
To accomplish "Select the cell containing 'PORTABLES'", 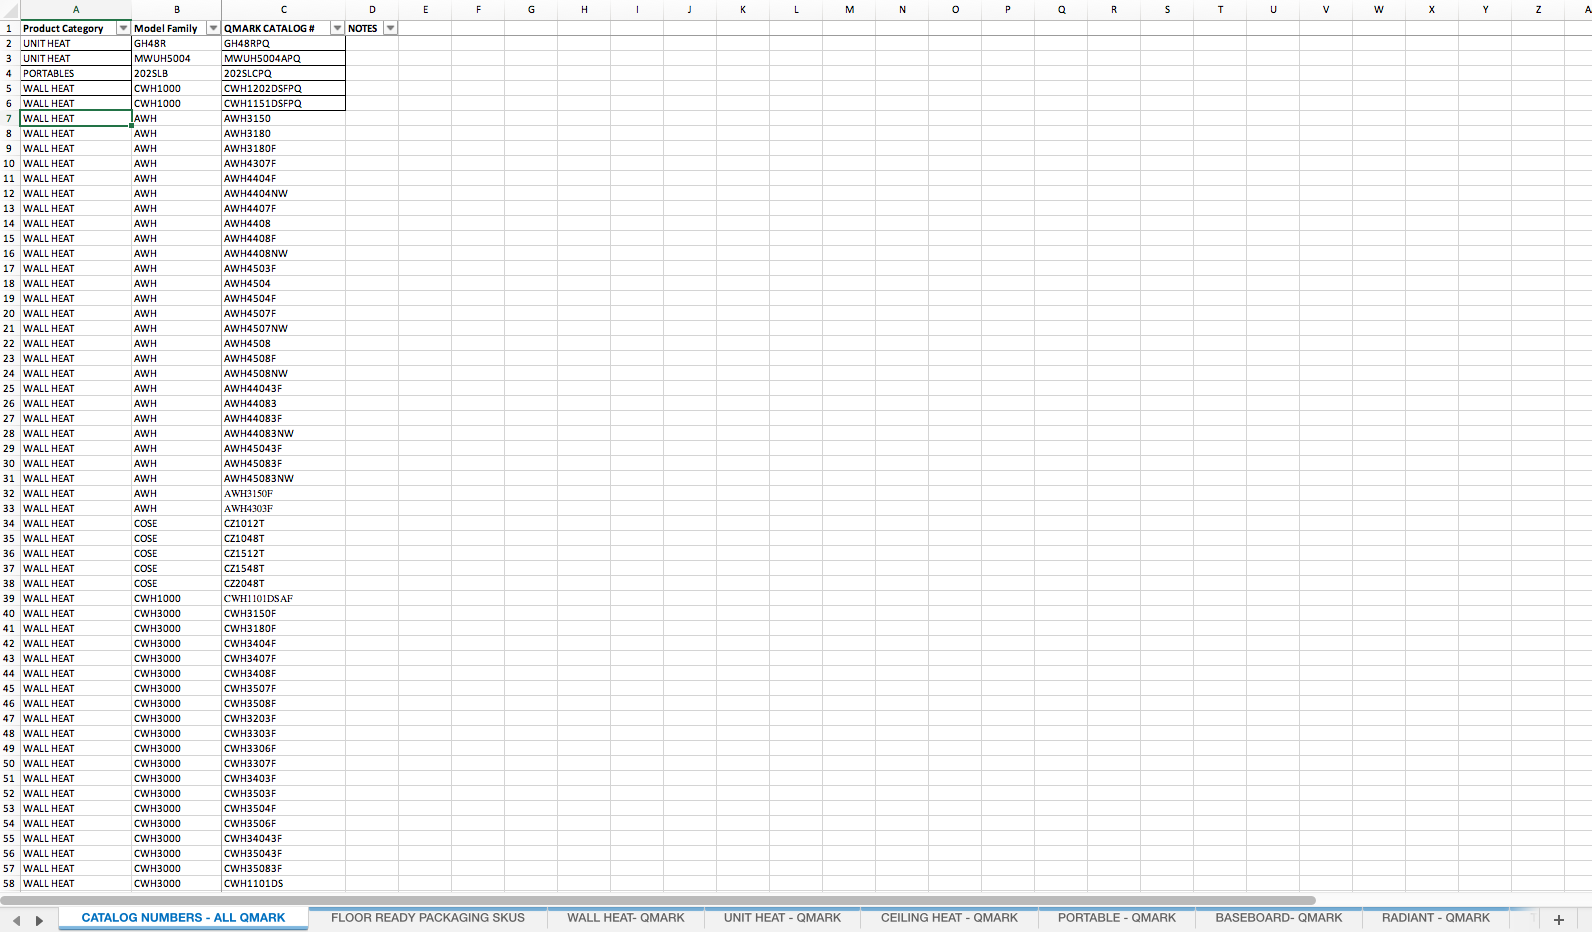I will [x=76, y=73].
